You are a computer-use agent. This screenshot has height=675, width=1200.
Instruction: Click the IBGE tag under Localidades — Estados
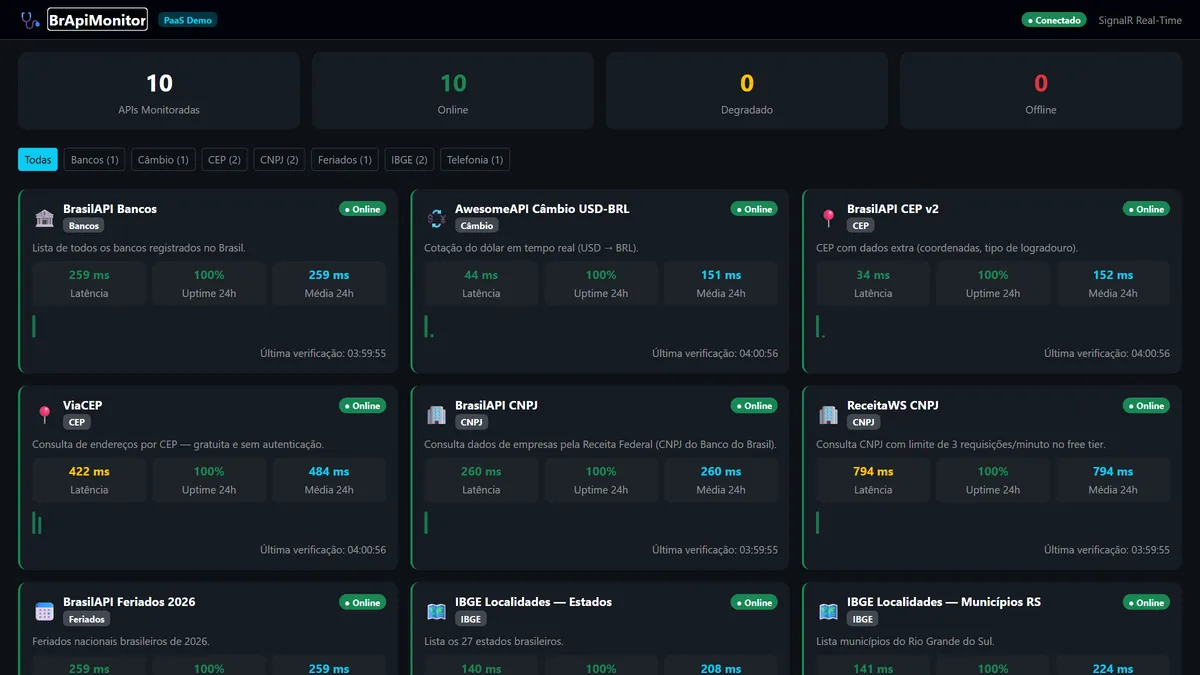click(471, 620)
